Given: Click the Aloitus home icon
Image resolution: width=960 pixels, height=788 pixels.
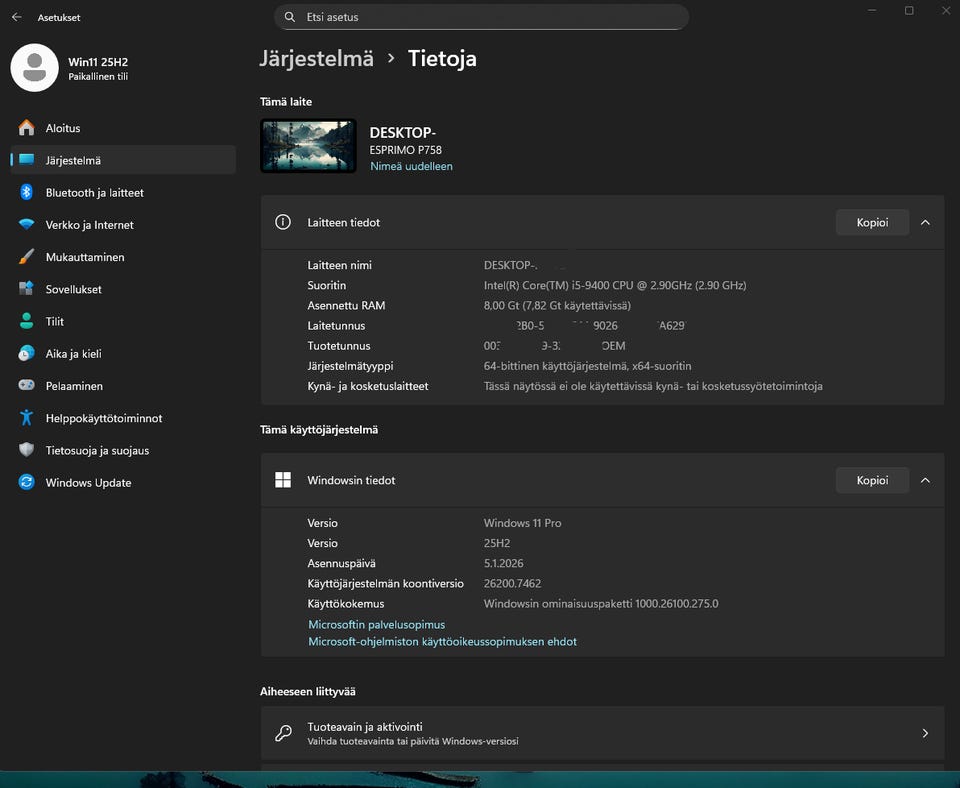Looking at the screenshot, I should (27, 128).
